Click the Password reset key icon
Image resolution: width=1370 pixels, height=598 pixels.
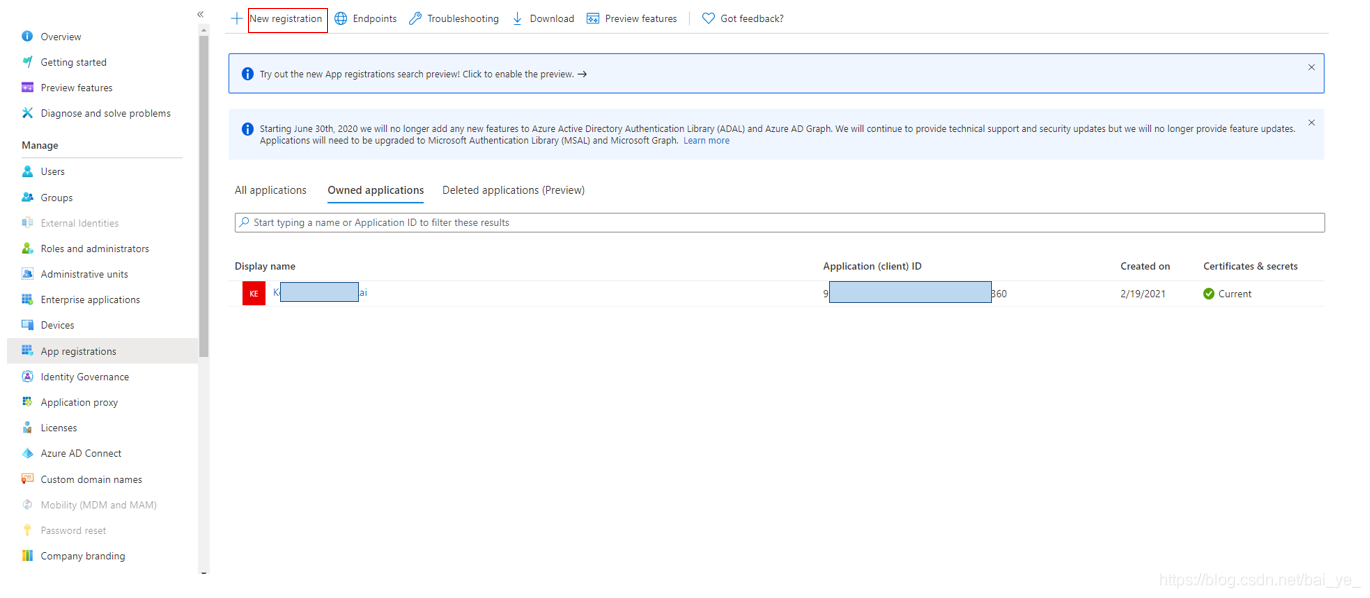[x=28, y=530]
